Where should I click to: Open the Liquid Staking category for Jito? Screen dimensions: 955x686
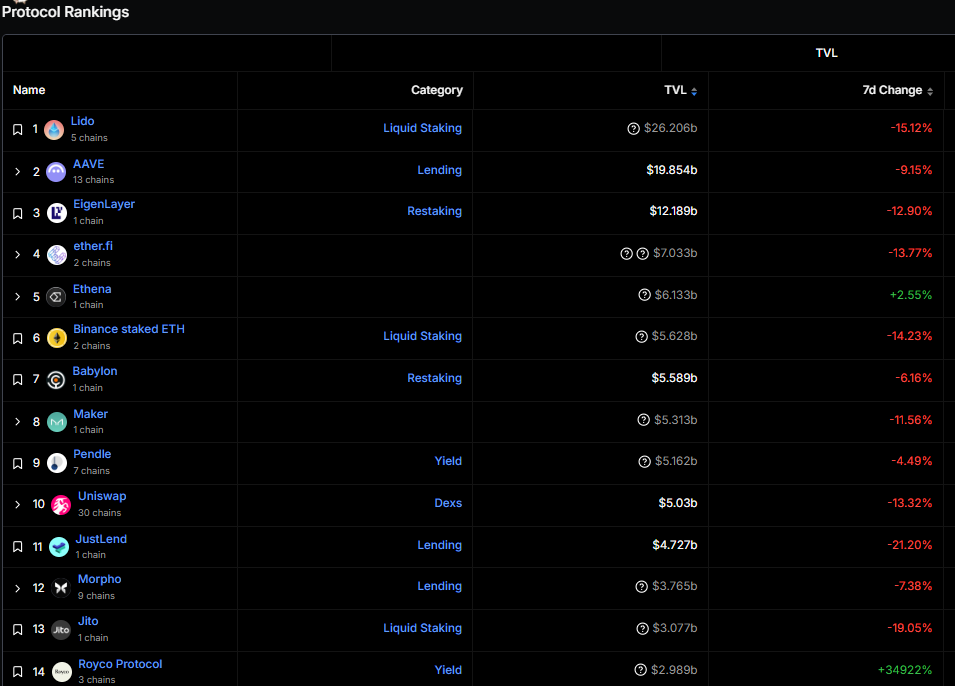(x=422, y=628)
